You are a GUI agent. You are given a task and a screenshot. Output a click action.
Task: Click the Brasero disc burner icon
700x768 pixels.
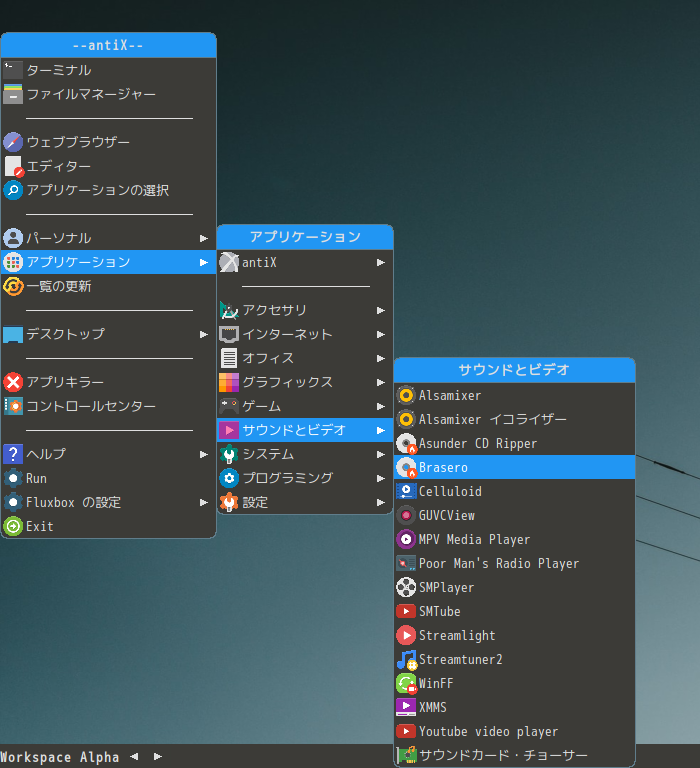click(406, 467)
